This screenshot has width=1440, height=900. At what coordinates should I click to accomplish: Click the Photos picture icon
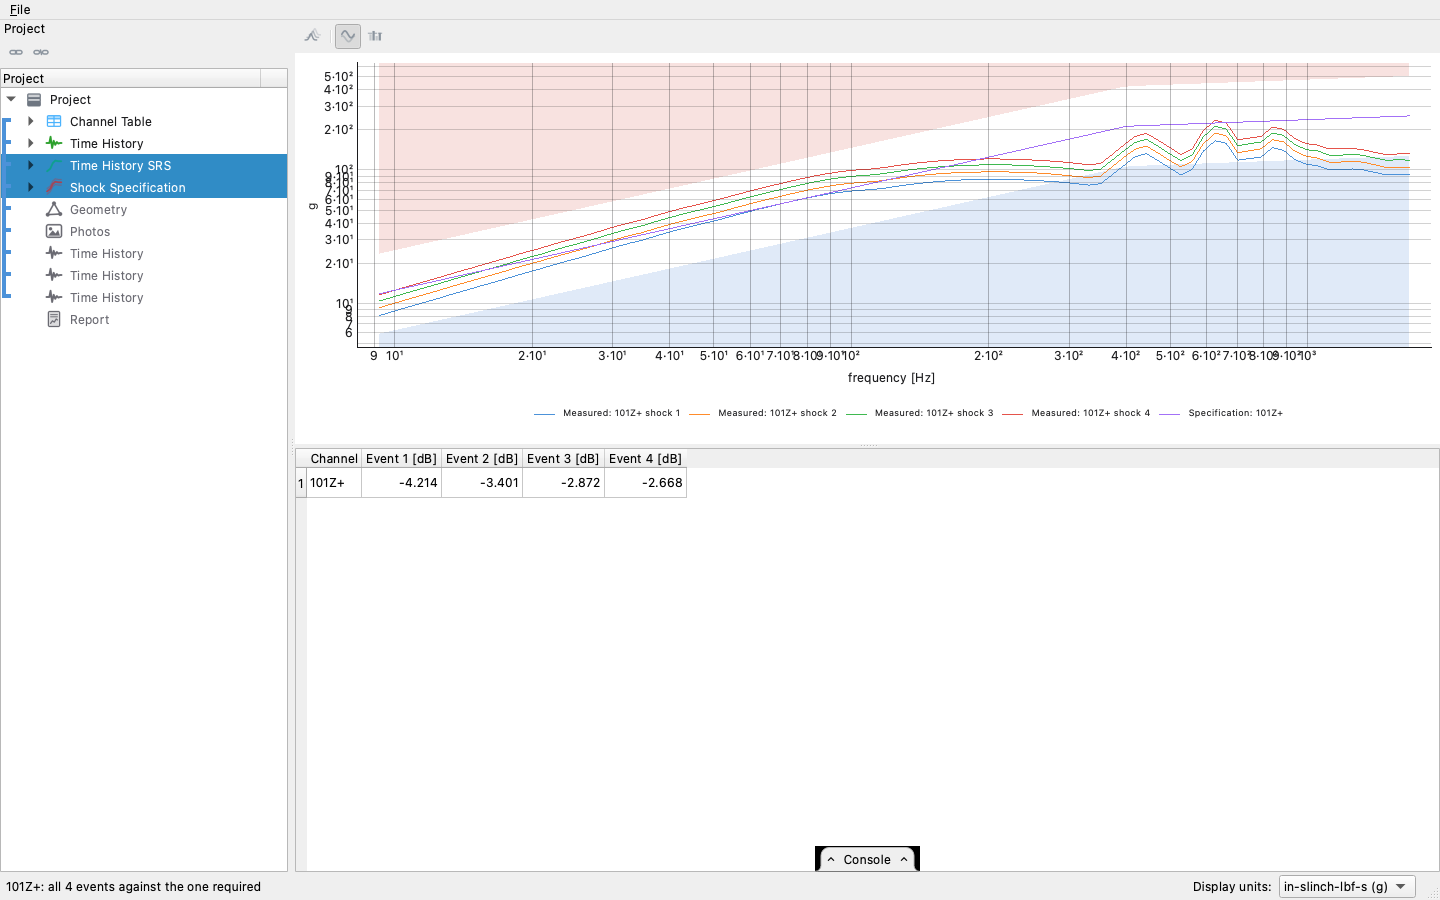(54, 231)
